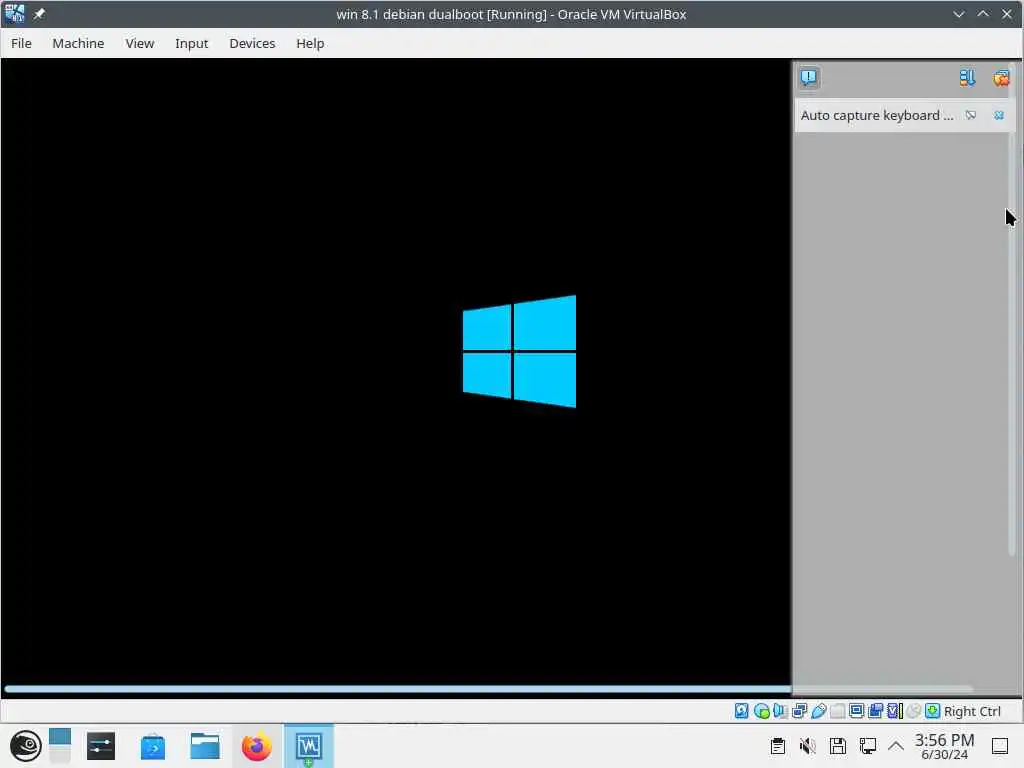This screenshot has height=768, width=1024.
Task: Open the Devices menu
Action: pyautogui.click(x=252, y=43)
